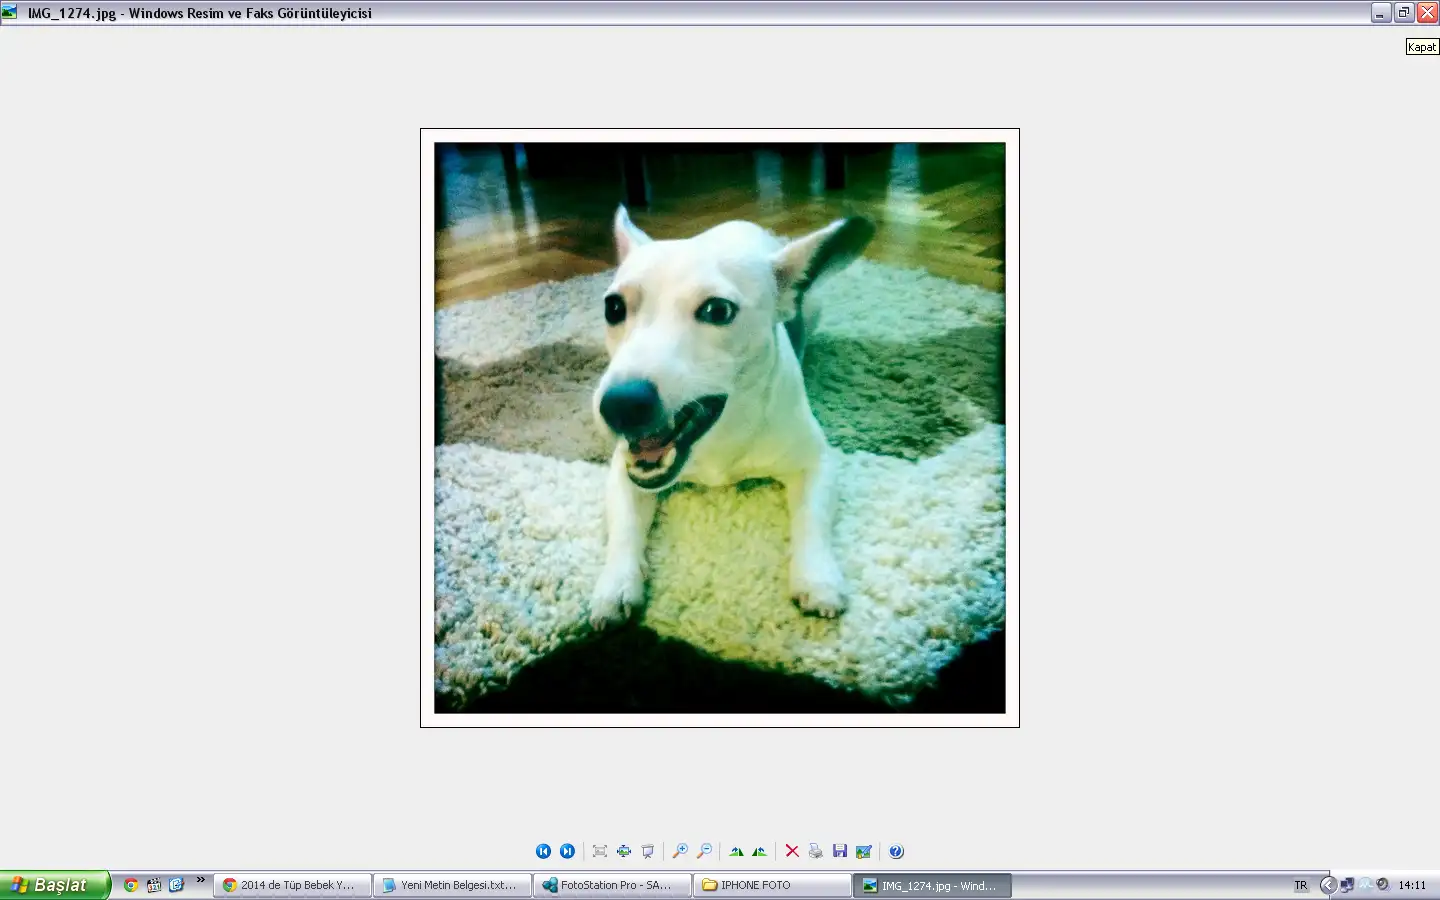1440x900 pixels.
Task: Open the Başlat start menu
Action: coord(54,885)
